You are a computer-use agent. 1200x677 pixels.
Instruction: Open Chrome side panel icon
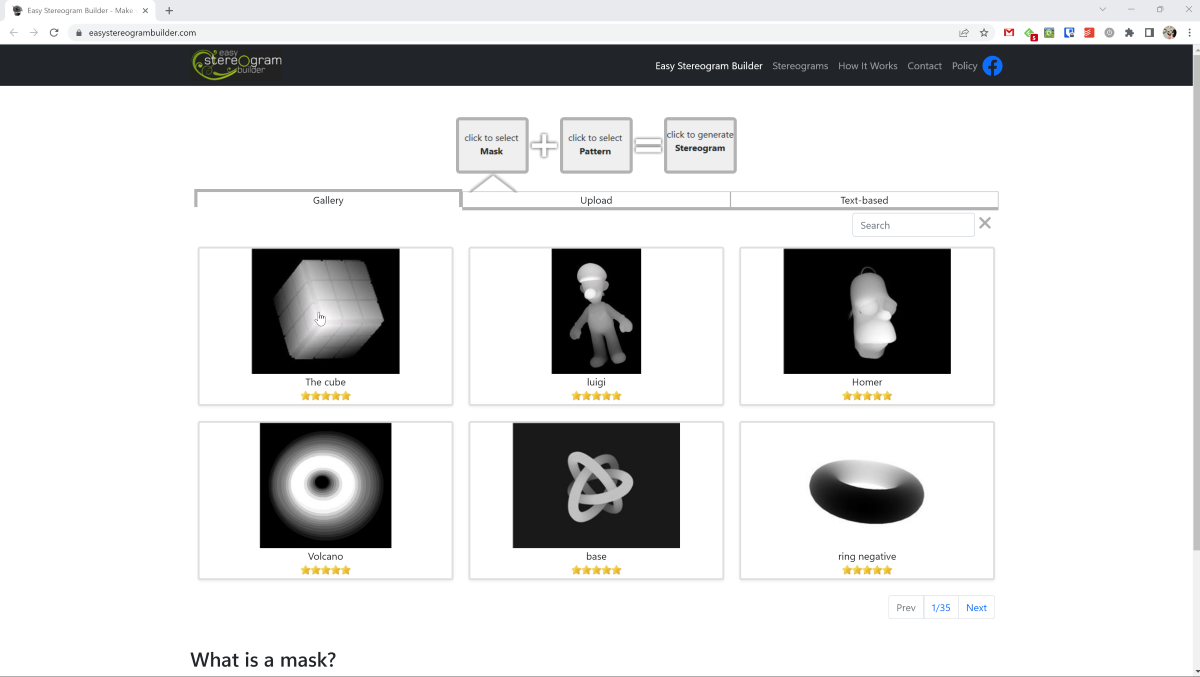point(1149,33)
